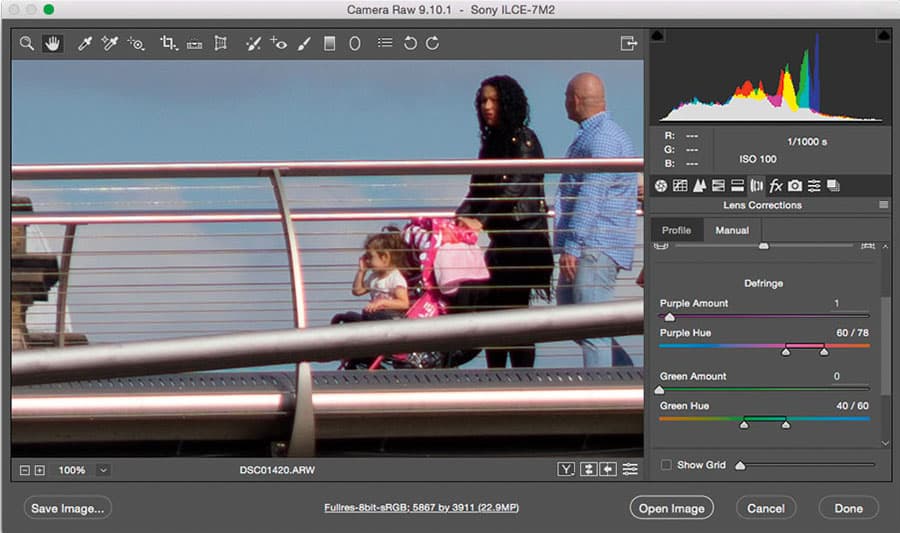Toggle full screen mode icon
The height and width of the screenshot is (533, 900).
pyautogui.click(x=629, y=43)
